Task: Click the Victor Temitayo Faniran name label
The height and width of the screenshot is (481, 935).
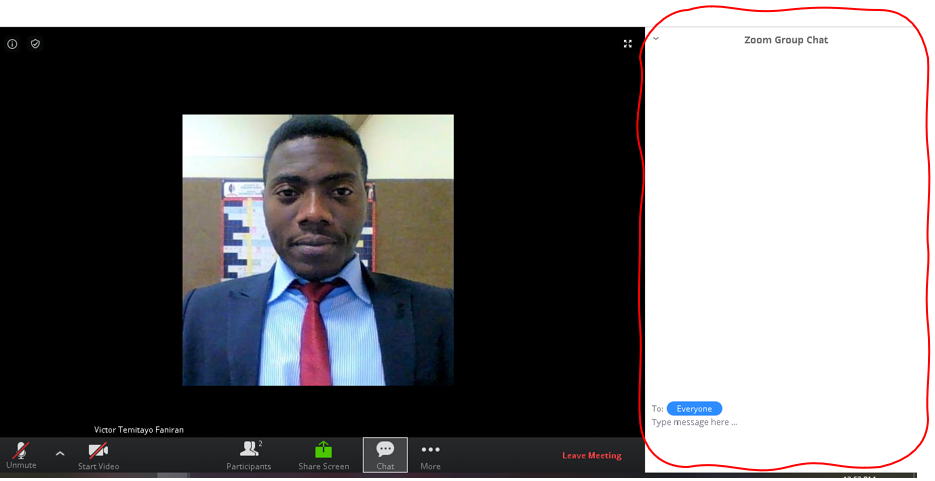Action: pos(139,429)
